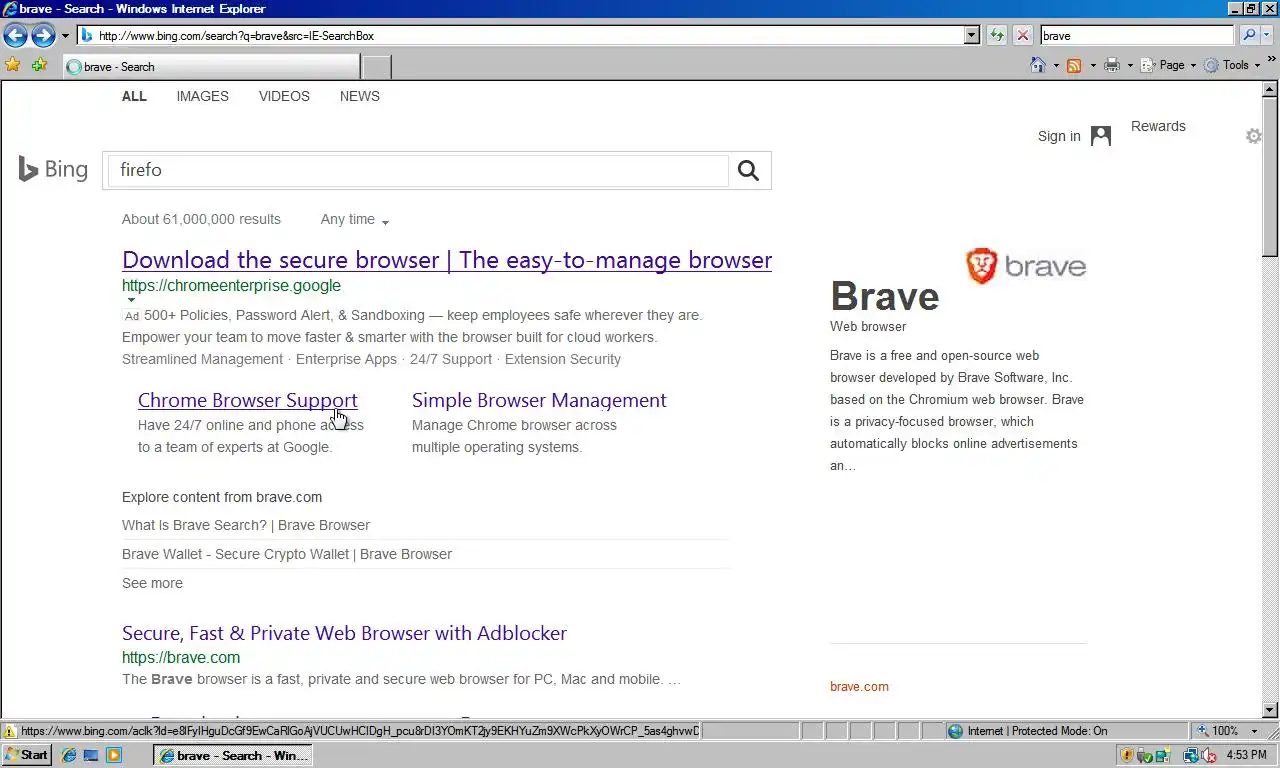Click the 'brave - Search - Win...' taskbar button
This screenshot has width=1280, height=768.
232,755
